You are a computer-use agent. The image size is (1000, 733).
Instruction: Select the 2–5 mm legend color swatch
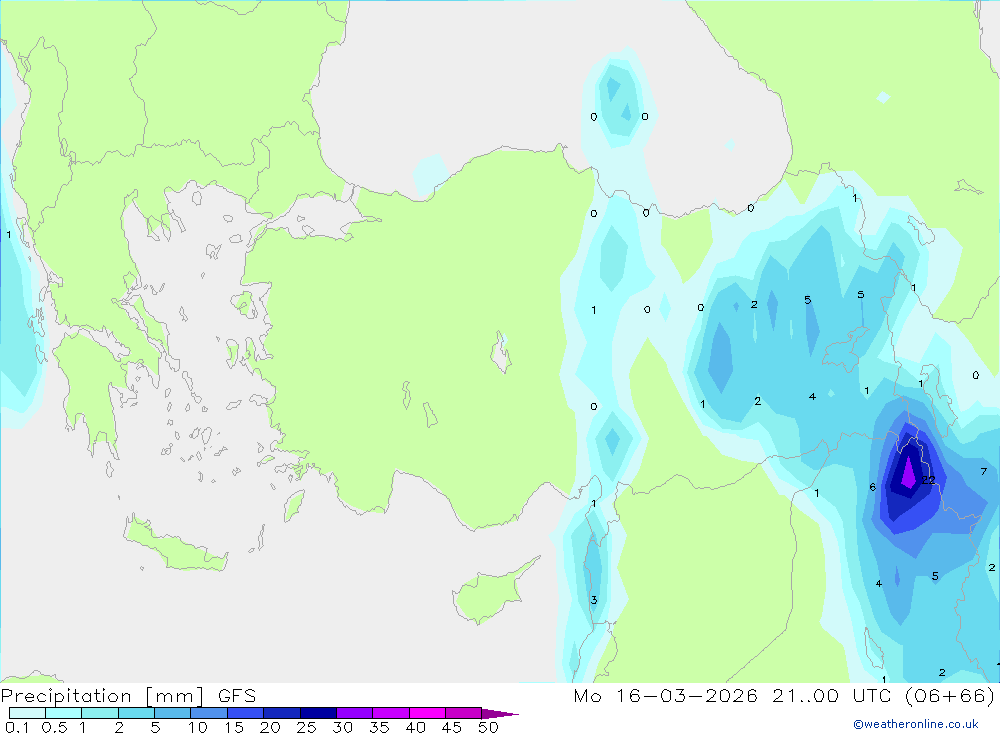point(136,713)
